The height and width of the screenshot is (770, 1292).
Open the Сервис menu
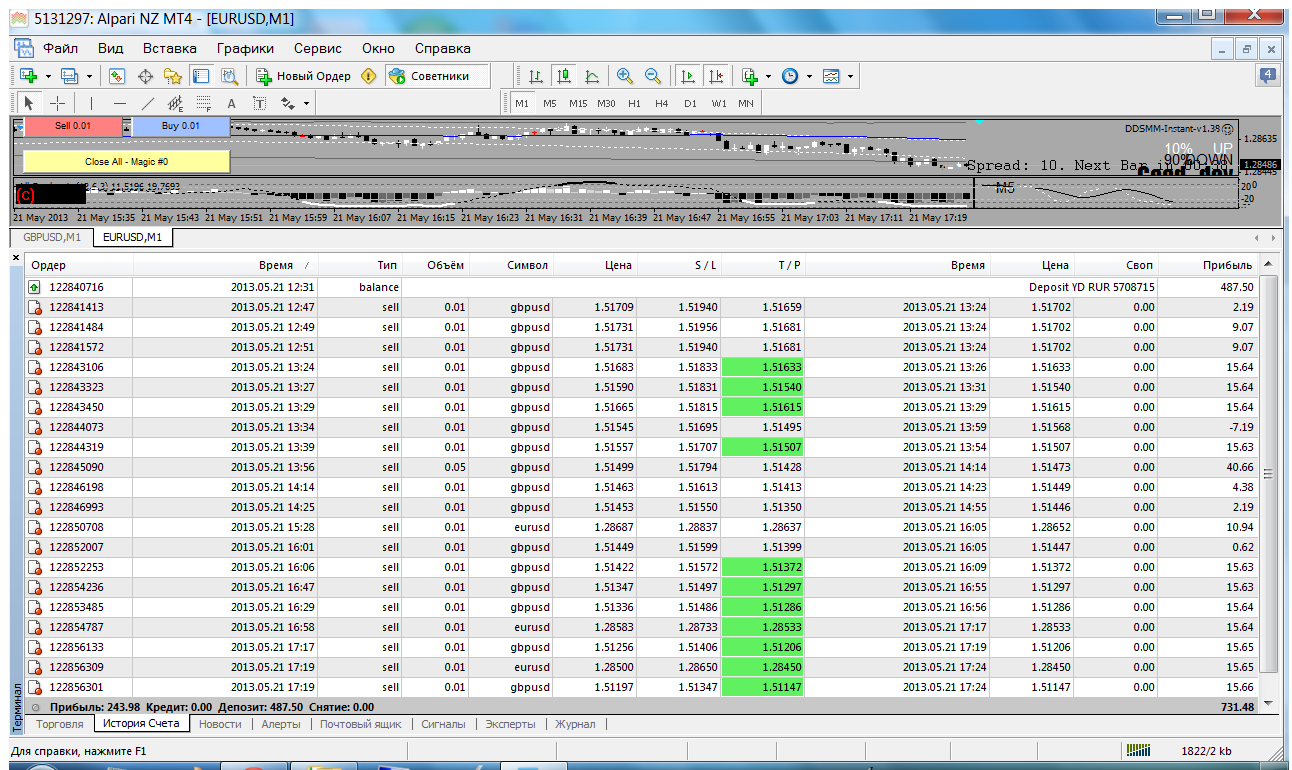click(317, 48)
